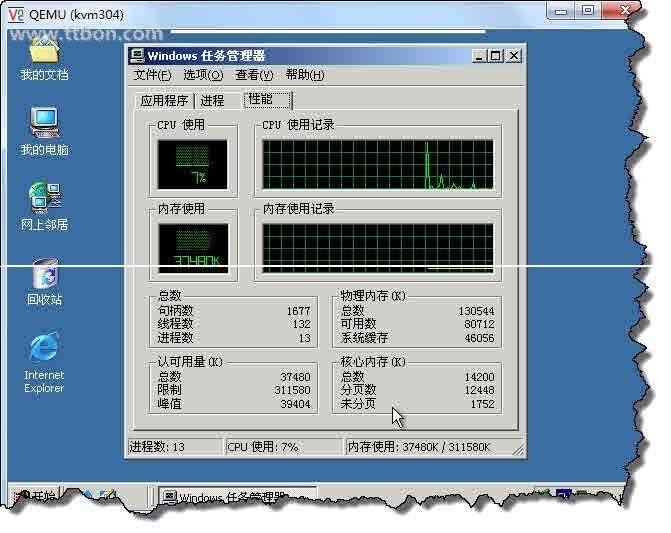
Task: Click the QEMU window VNC icon
Action: click(x=16, y=14)
